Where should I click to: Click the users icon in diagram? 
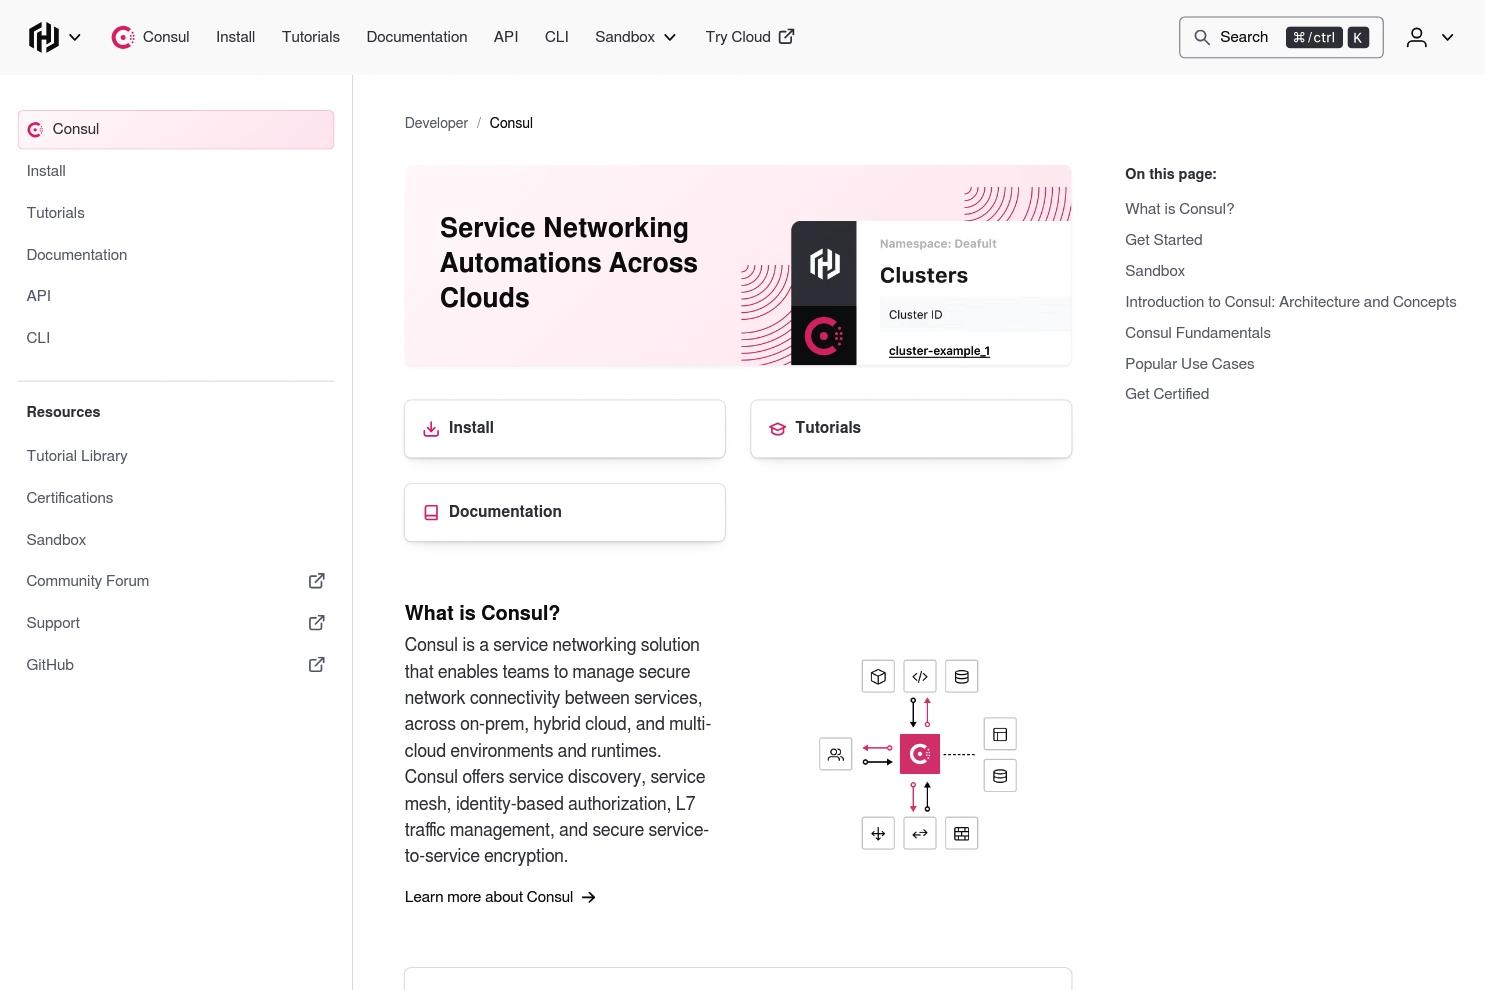click(836, 754)
